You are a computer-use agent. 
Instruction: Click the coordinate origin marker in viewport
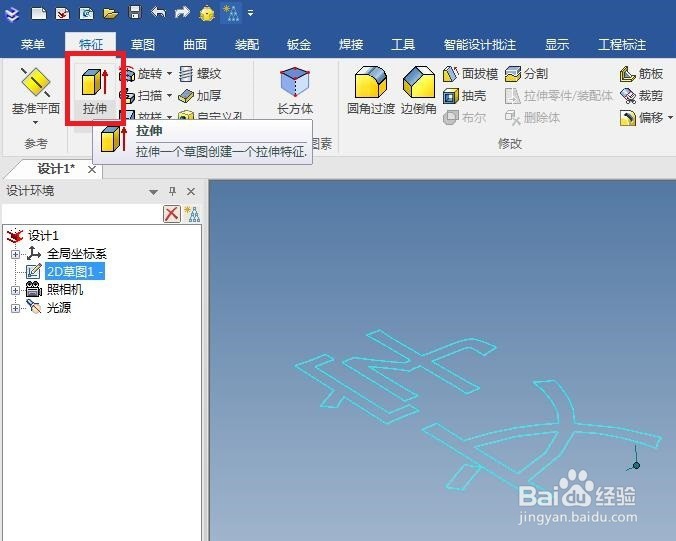coord(636,466)
